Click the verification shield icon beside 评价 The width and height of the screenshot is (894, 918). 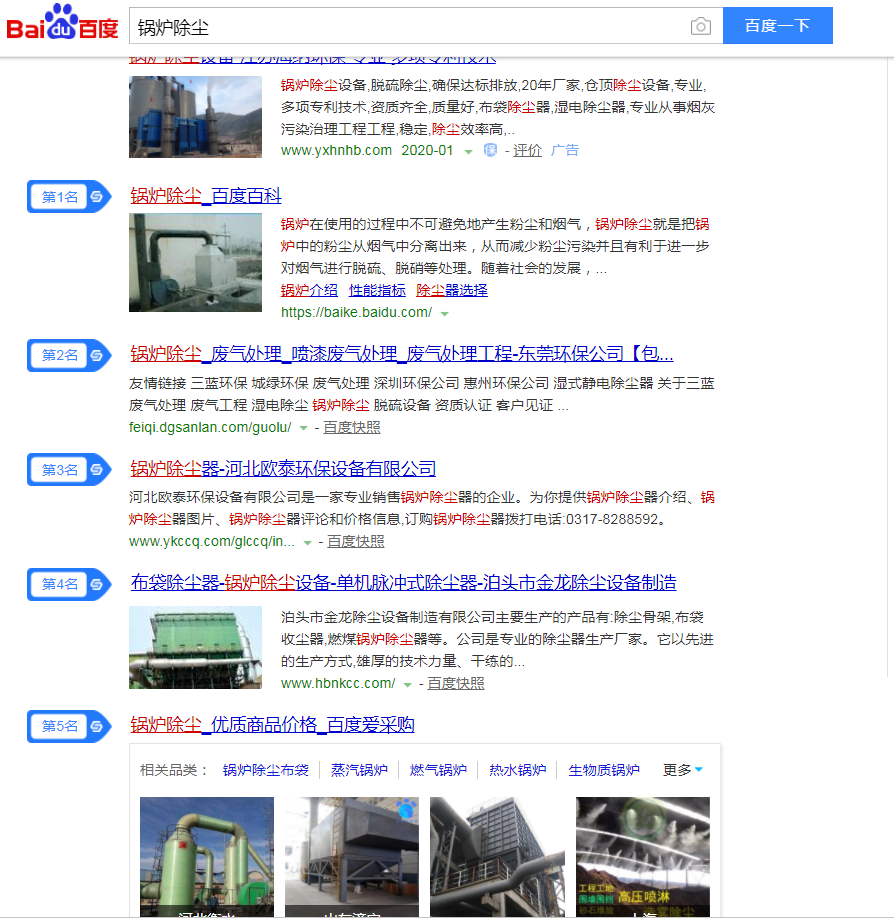click(490, 150)
